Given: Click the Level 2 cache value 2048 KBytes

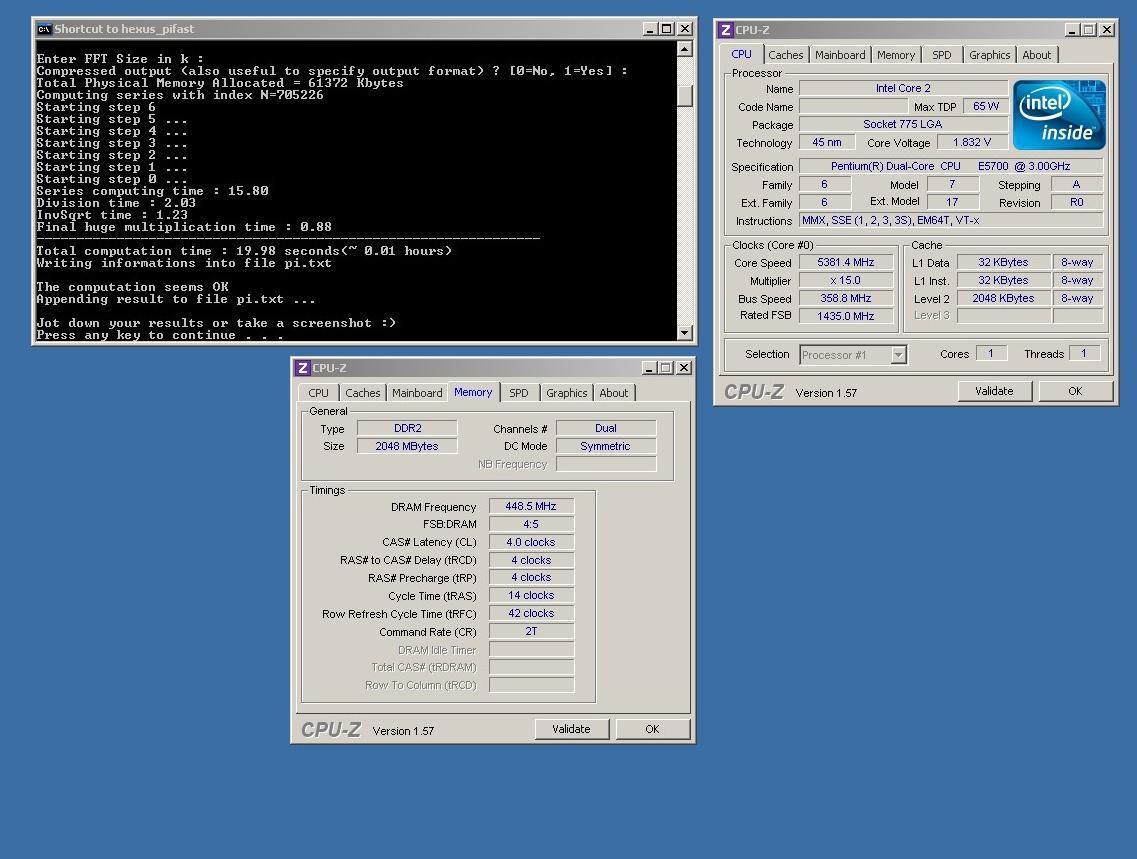Looking at the screenshot, I should (1003, 298).
